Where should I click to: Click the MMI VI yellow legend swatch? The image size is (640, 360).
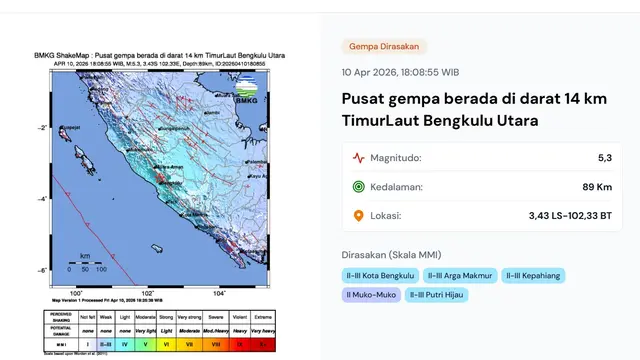coord(166,344)
